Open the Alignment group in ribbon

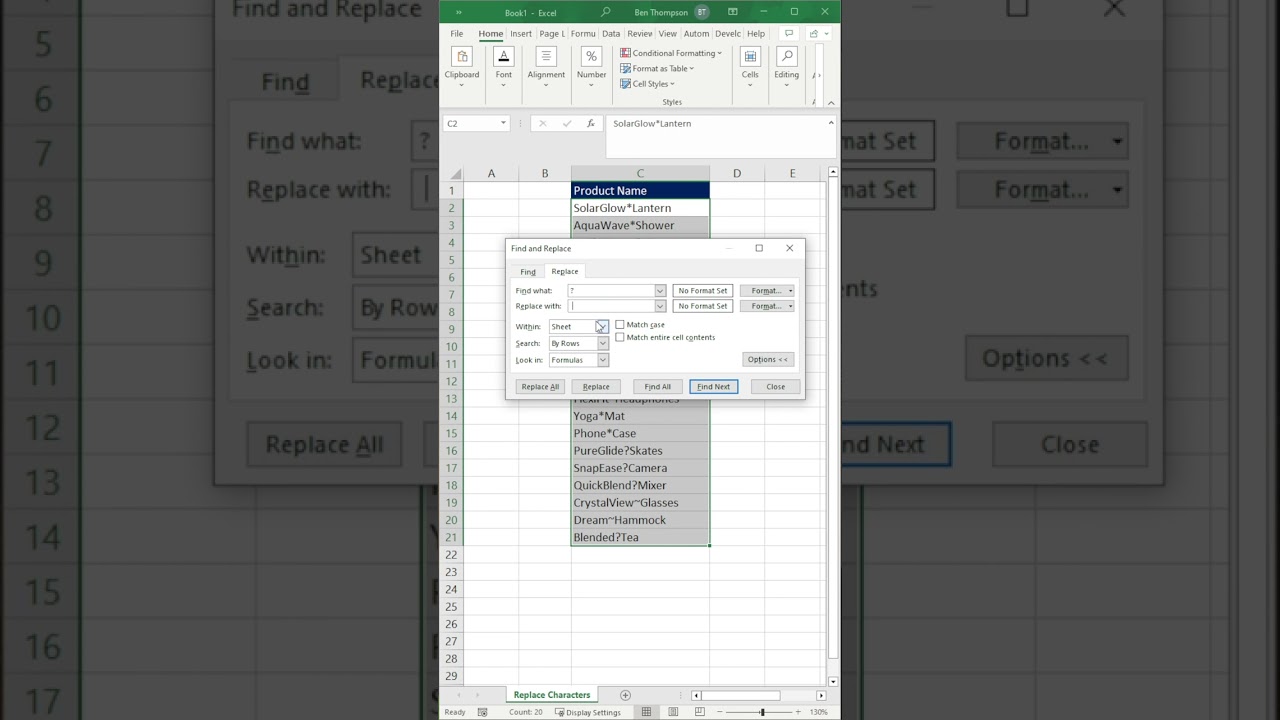pos(546,67)
